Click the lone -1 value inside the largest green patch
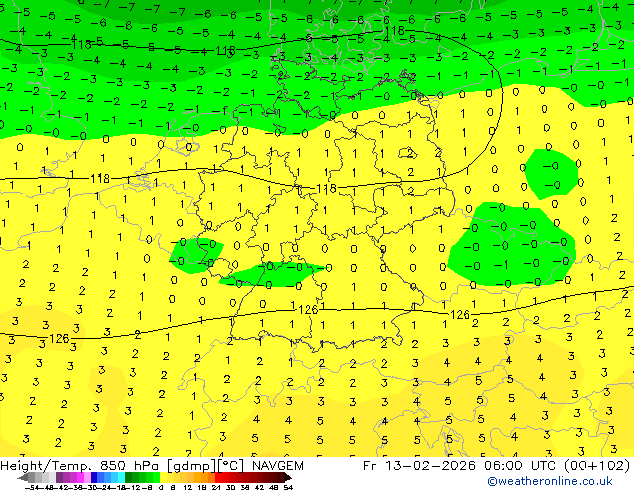This screenshot has width=634, height=490. [501, 265]
